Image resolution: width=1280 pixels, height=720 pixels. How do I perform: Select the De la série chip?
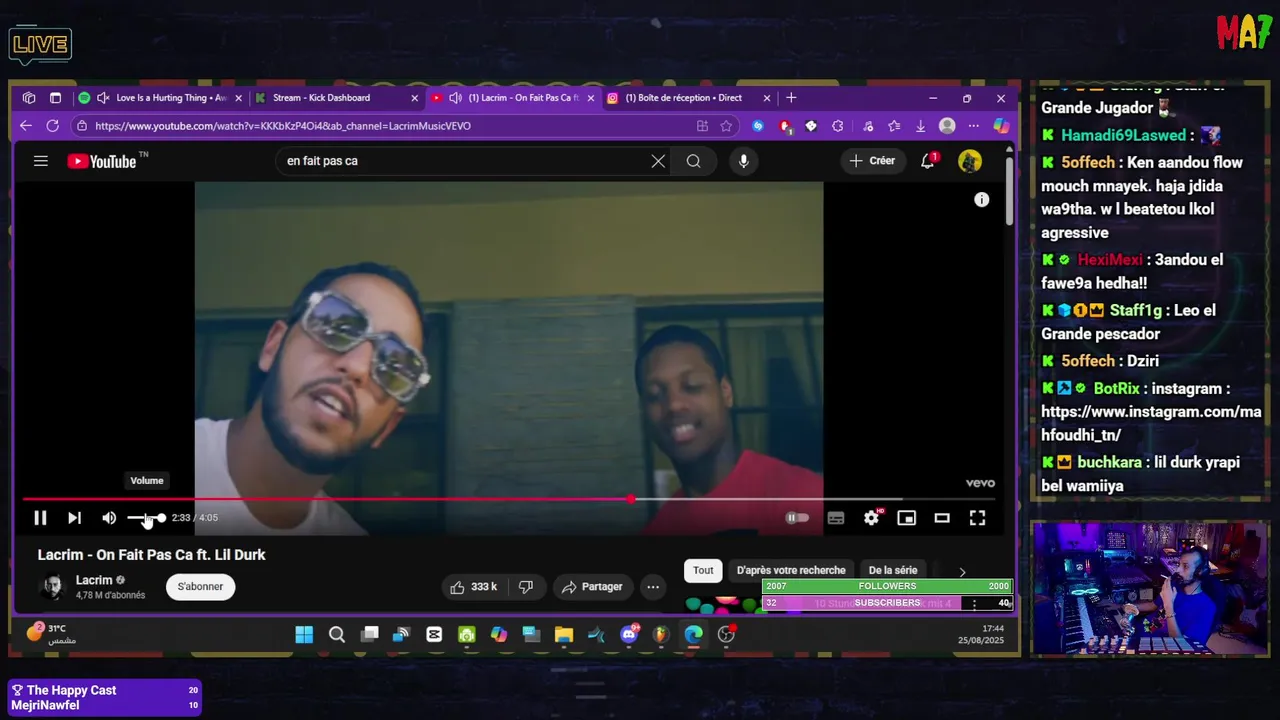click(893, 570)
